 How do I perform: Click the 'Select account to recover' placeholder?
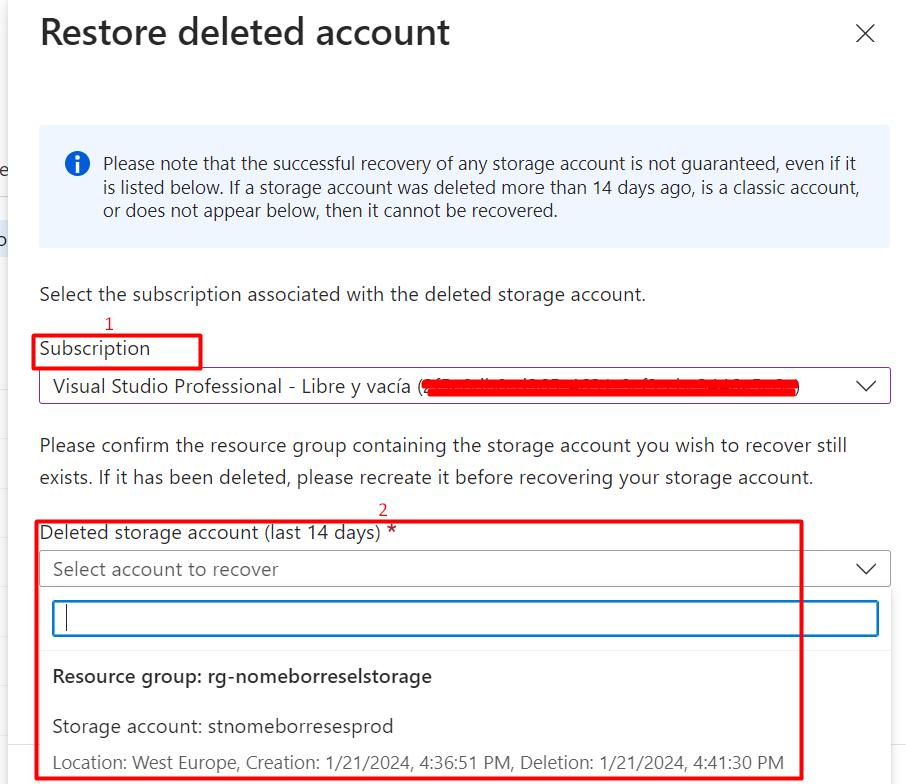(x=165, y=569)
